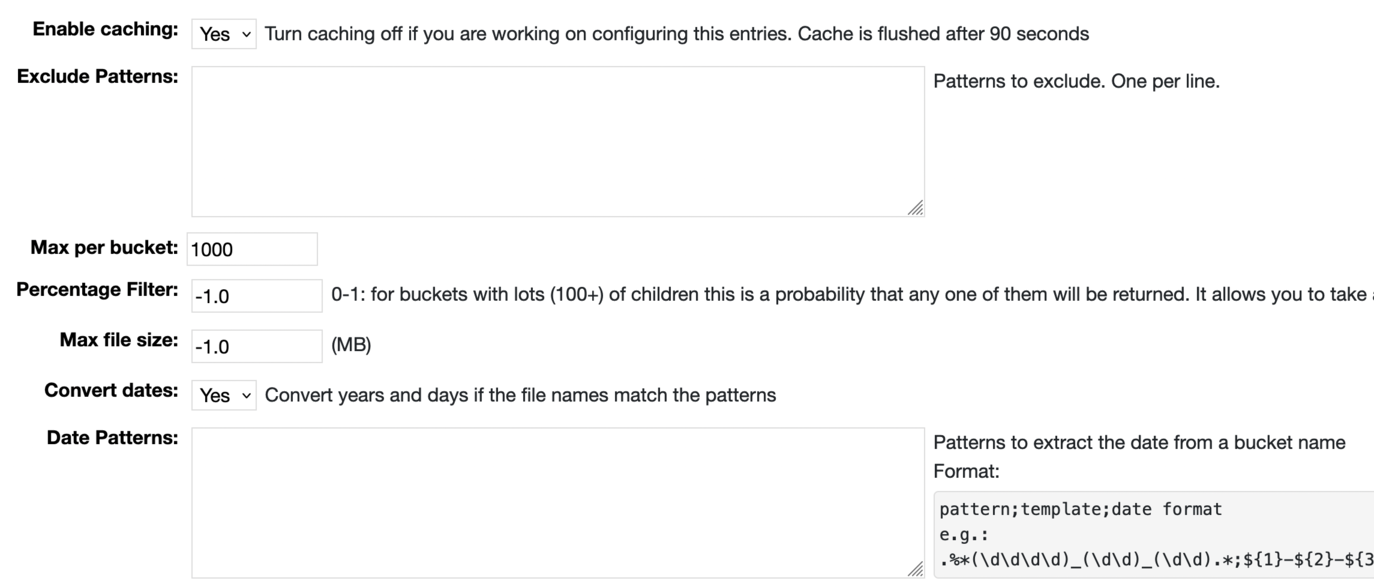Click inside the Exclude Patterns text area

pos(557,141)
